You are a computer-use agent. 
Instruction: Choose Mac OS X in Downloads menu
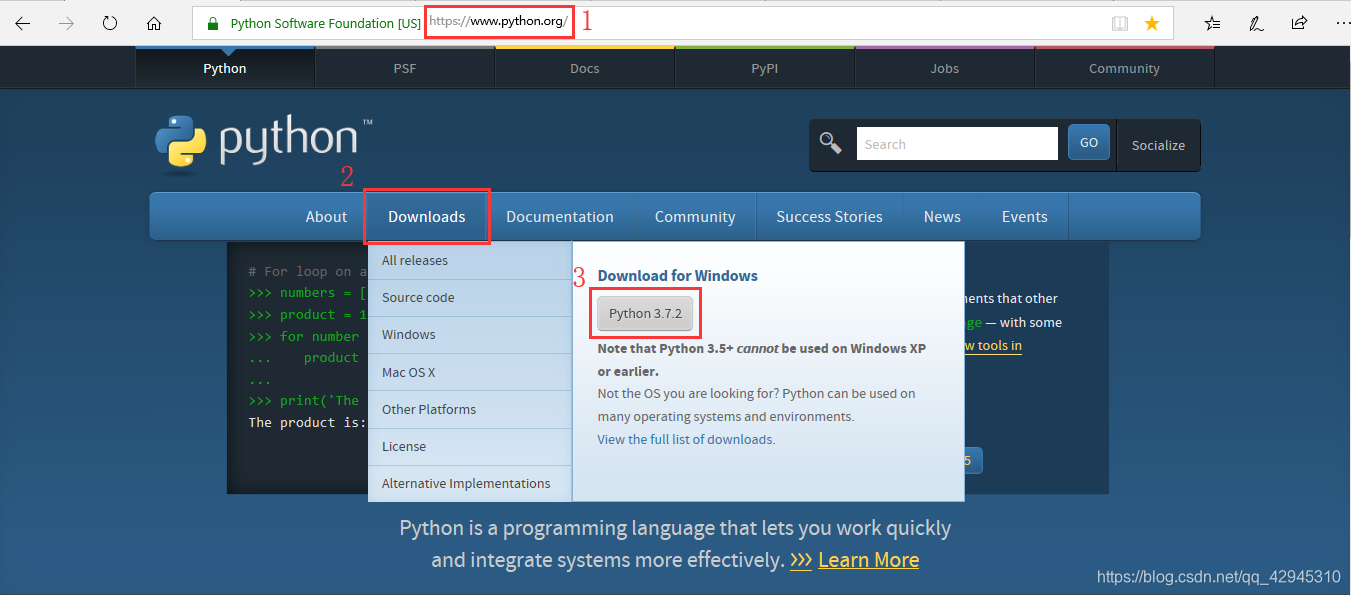click(x=470, y=372)
